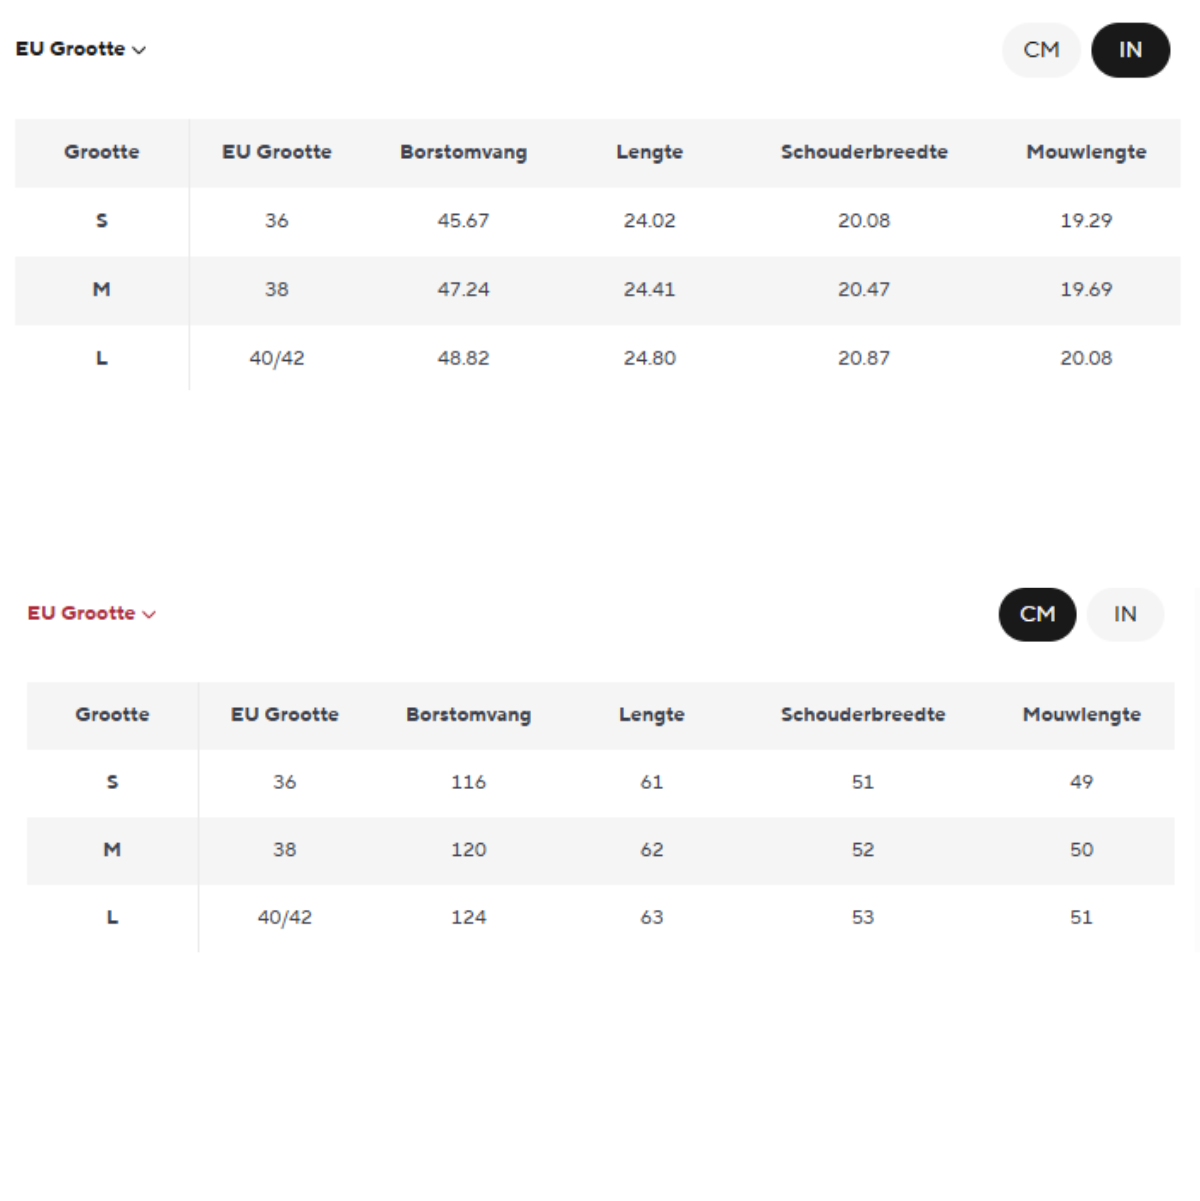
Task: Switch the centimeter chart to IN
Action: [1125, 614]
